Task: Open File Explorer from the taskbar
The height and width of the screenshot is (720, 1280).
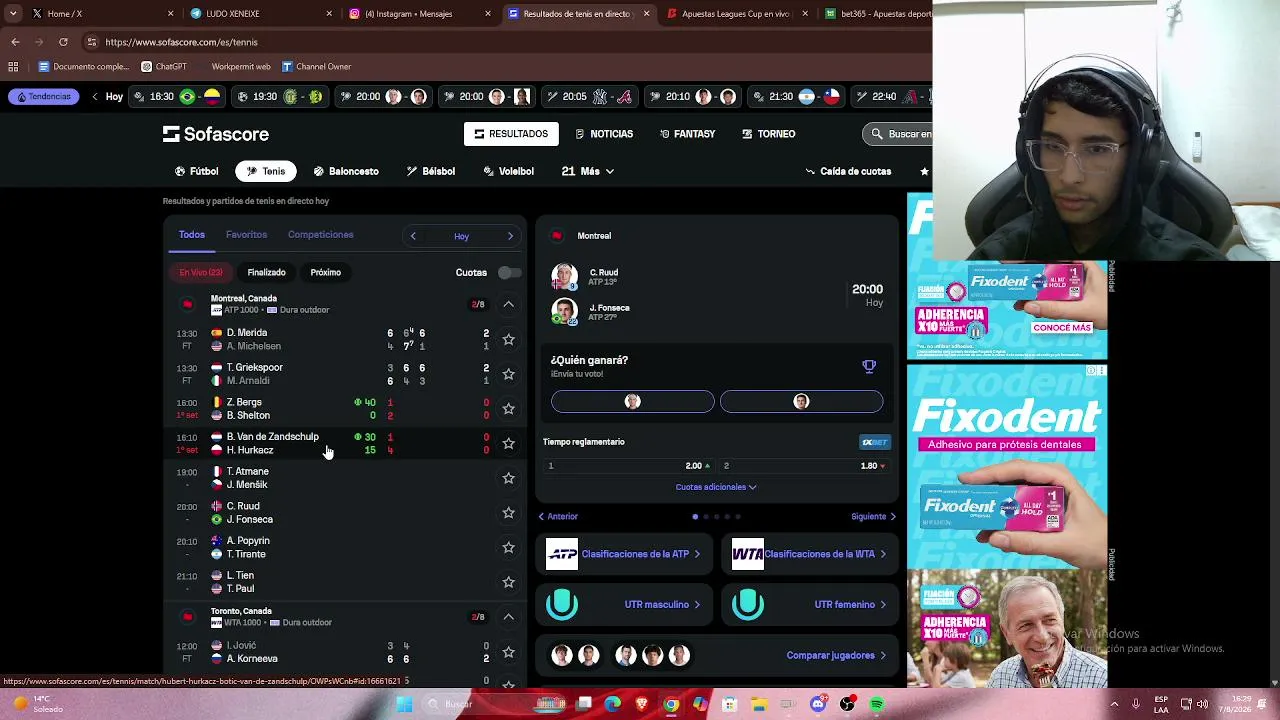Action: 759,705
